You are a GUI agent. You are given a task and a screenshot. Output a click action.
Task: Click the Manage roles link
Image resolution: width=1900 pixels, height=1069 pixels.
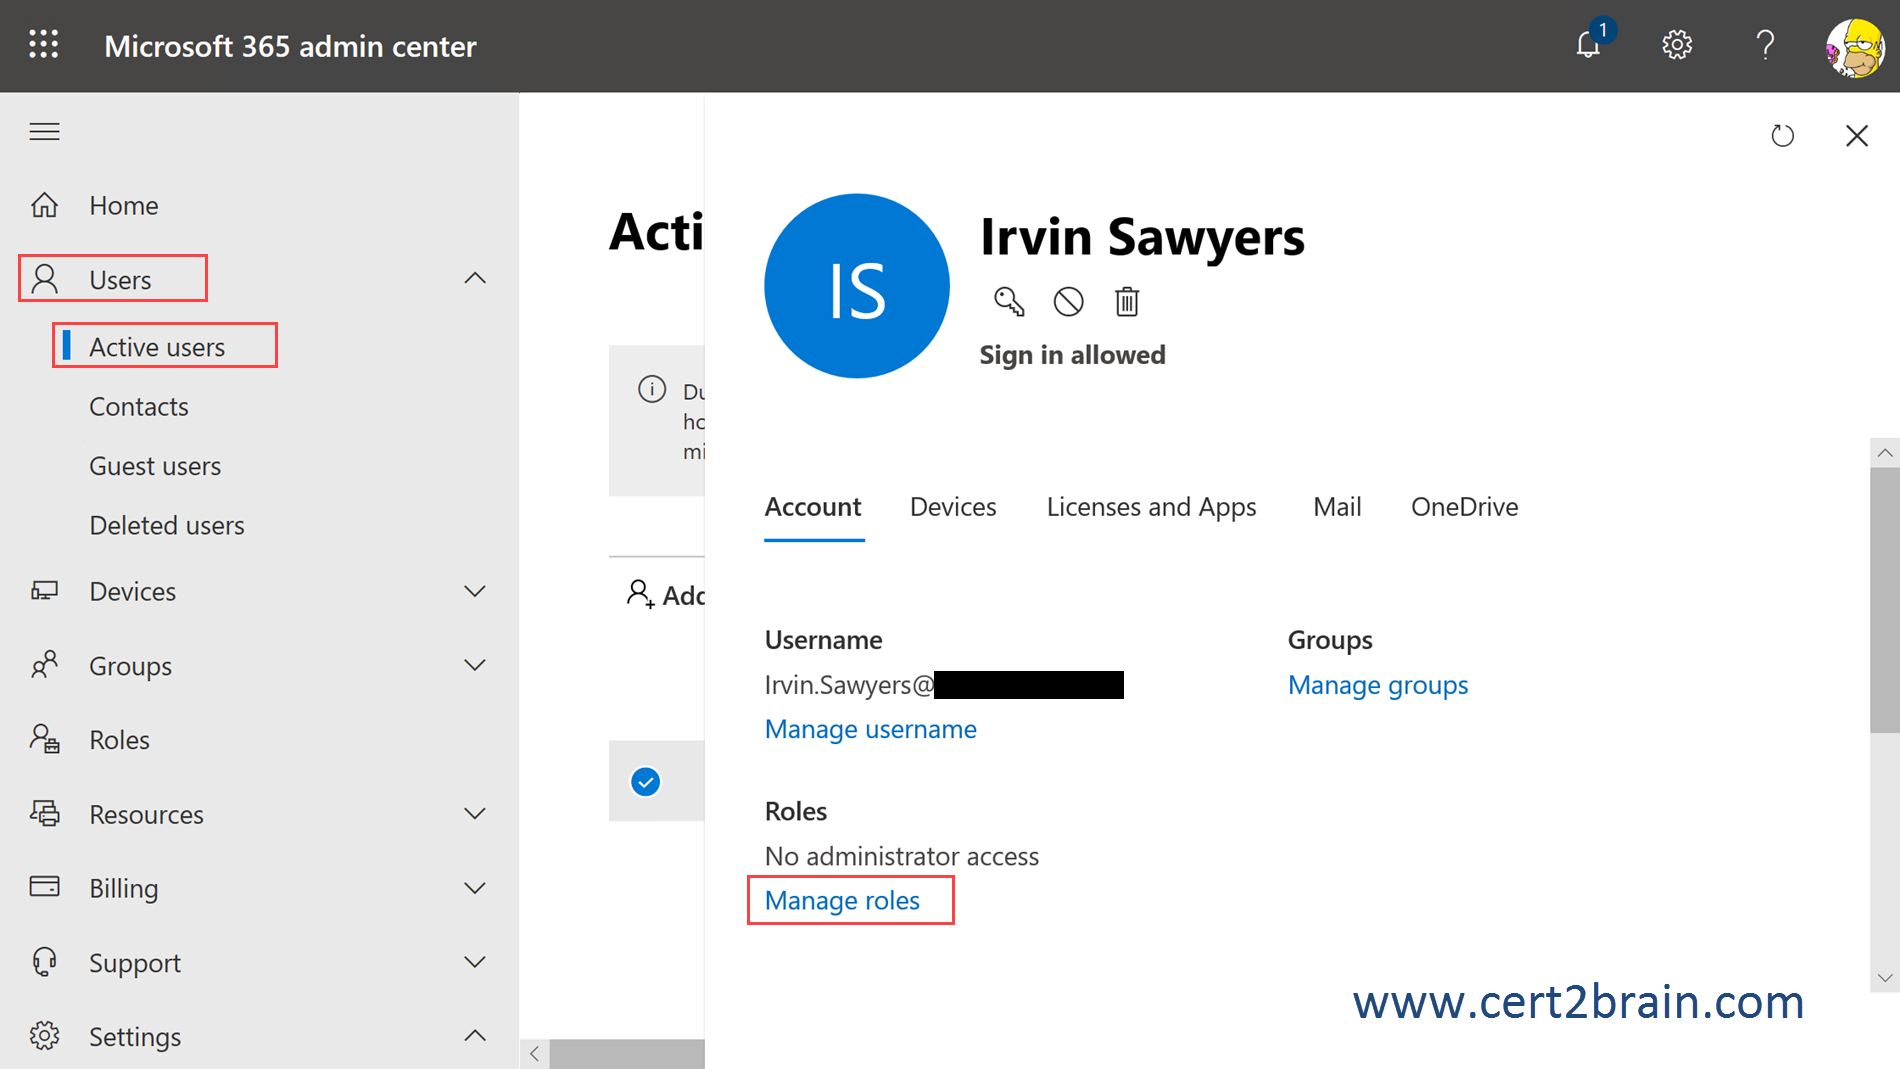pyautogui.click(x=841, y=900)
